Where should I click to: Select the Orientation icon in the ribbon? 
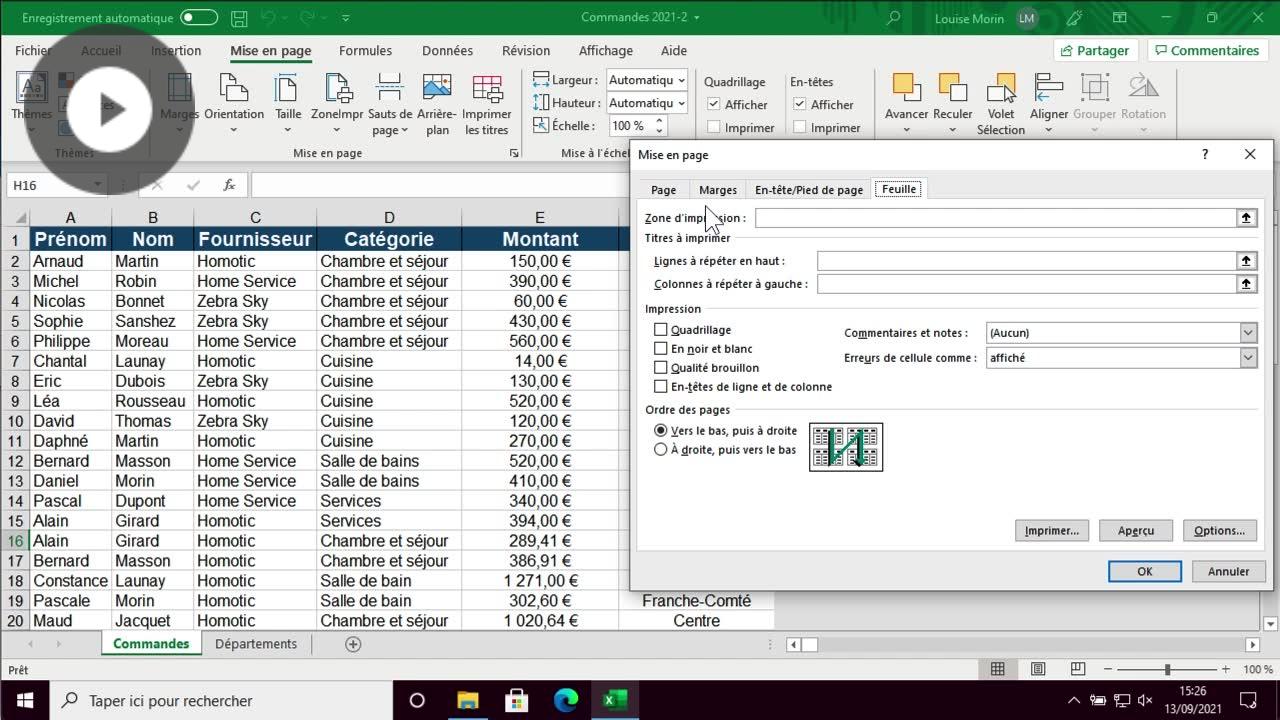point(234,100)
